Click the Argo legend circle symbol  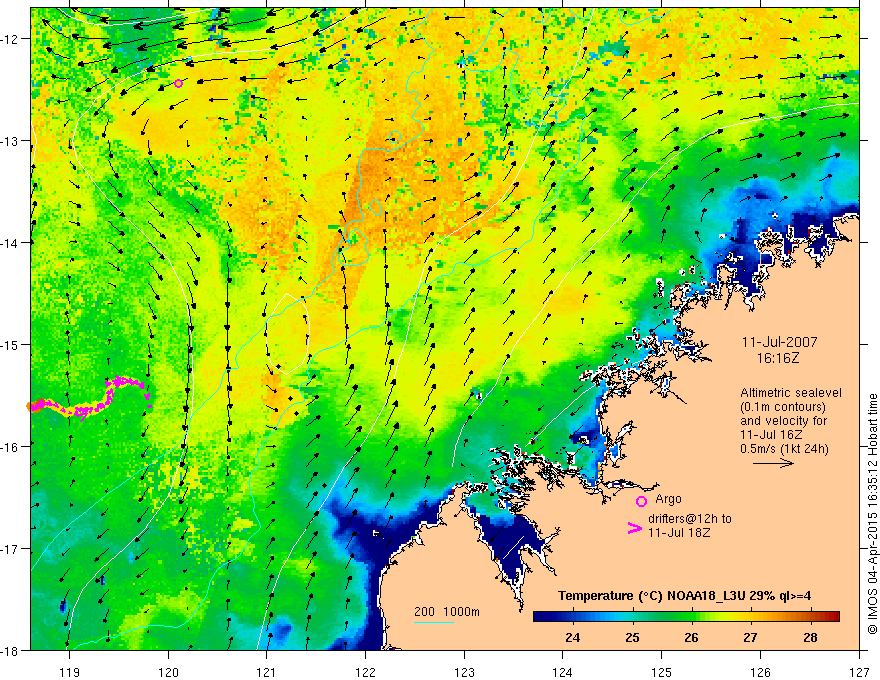point(641,501)
